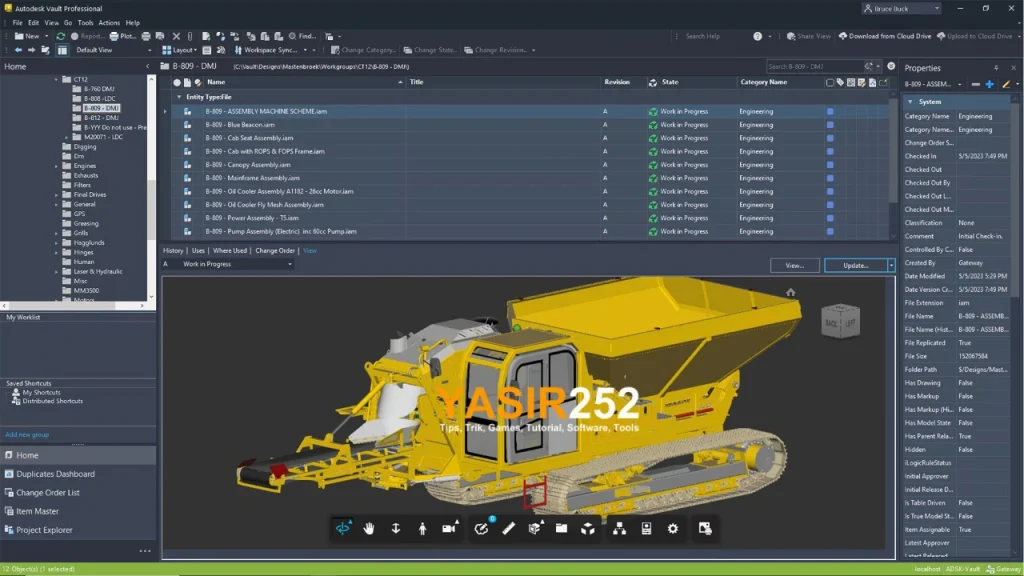Open the Model Browser hierarchy icon

[x=619, y=528]
